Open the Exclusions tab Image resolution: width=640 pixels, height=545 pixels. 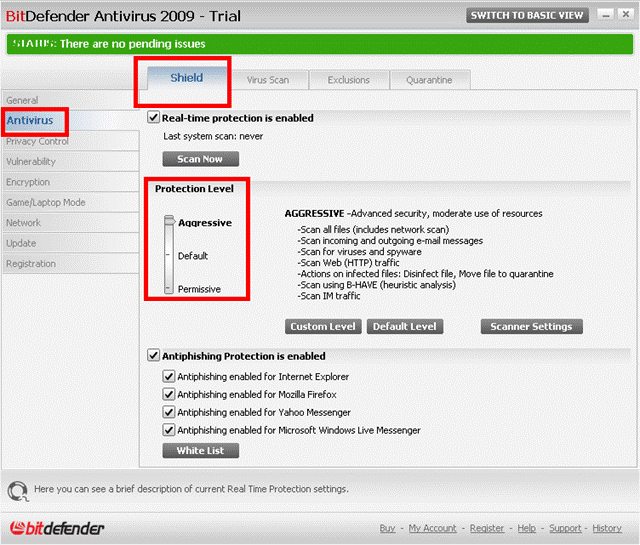pos(348,80)
